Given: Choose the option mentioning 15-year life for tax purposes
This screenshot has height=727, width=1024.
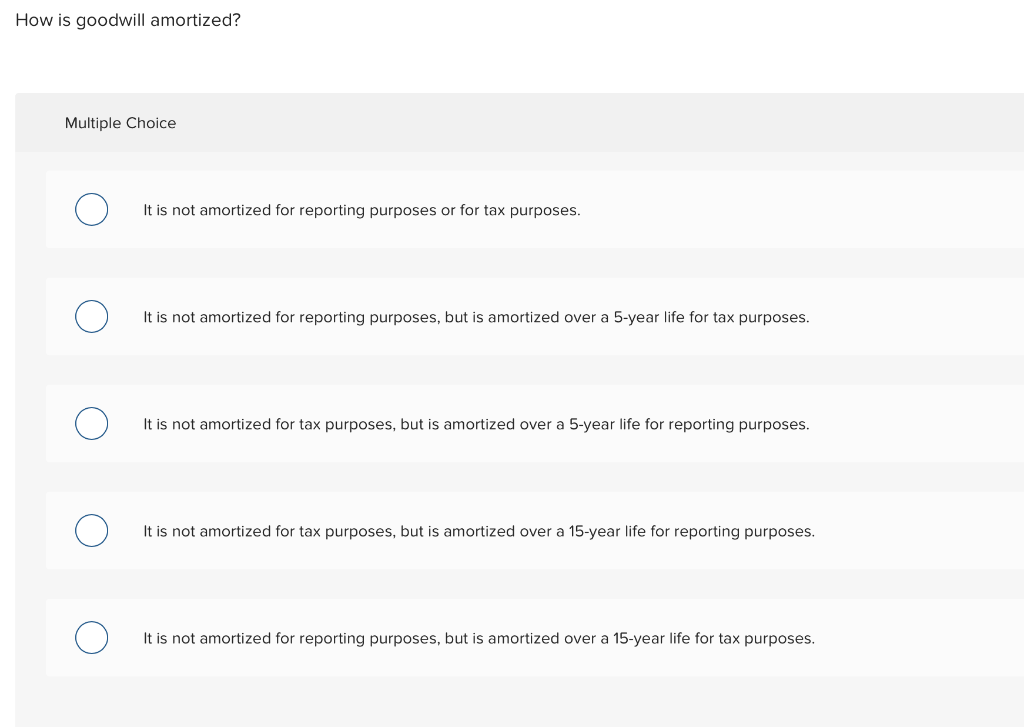Looking at the screenshot, I should 478,638.
